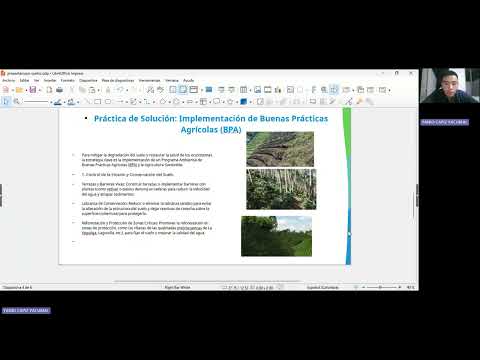Open the Paste options dropdown arrow

98,90
